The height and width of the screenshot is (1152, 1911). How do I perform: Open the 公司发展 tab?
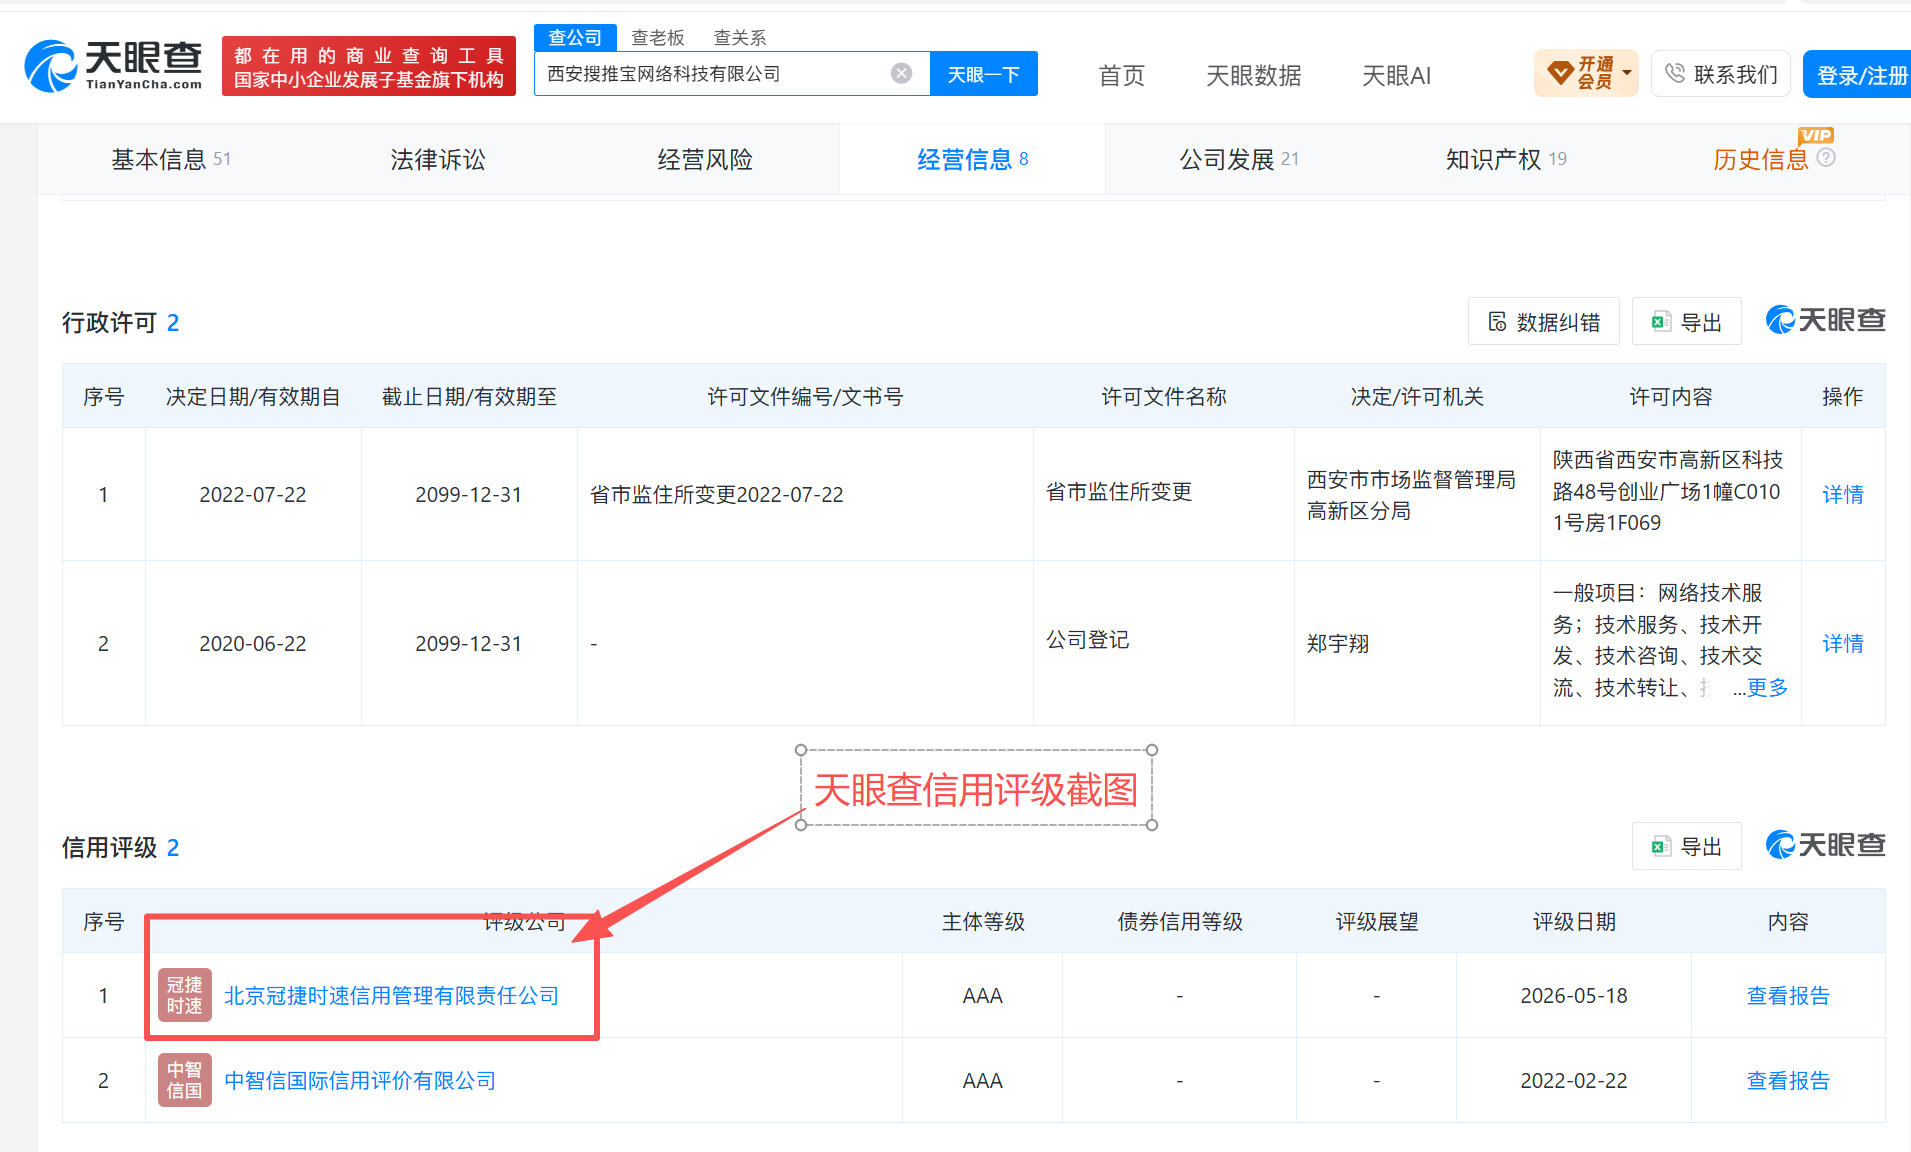pos(1239,159)
